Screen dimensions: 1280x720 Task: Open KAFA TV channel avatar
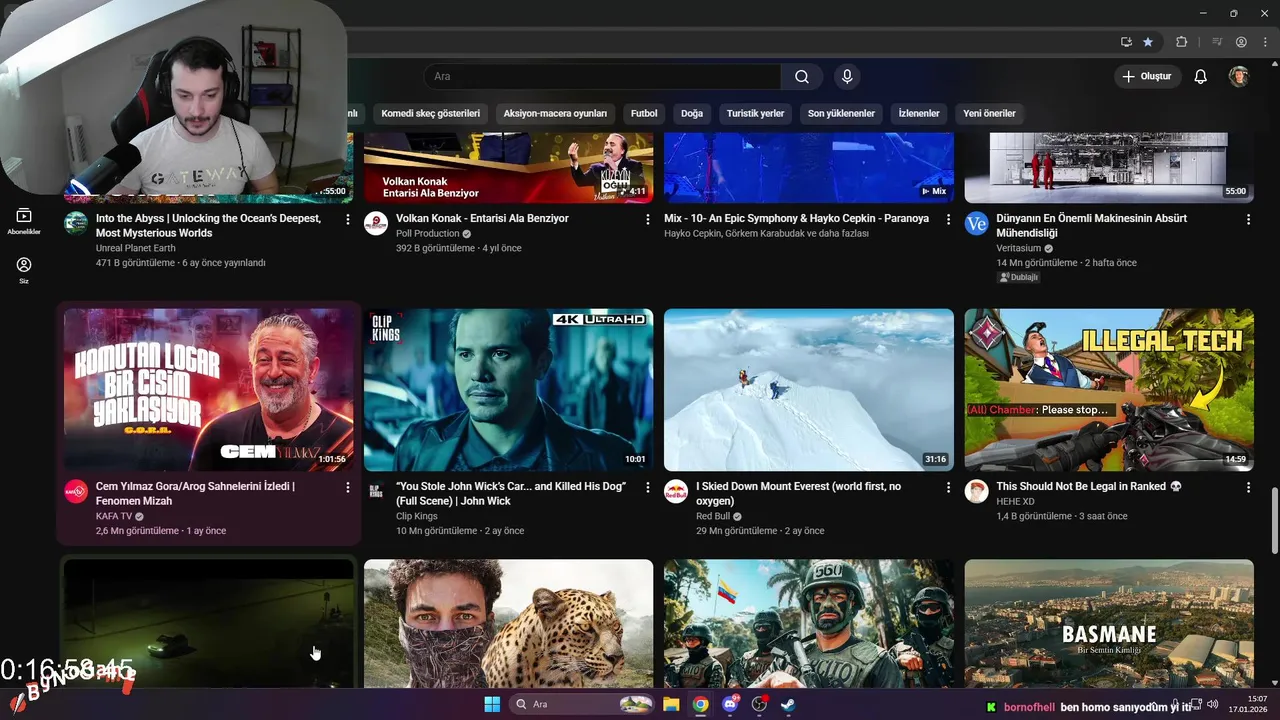(x=76, y=491)
